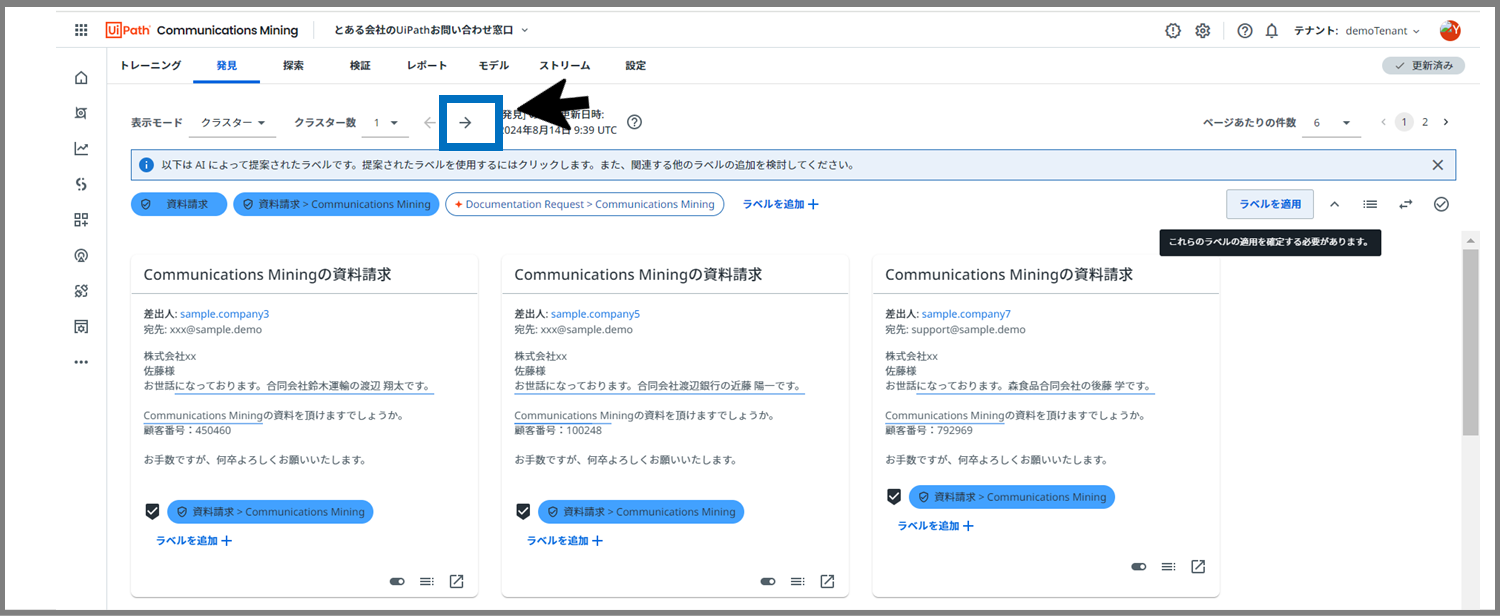
Task: Click the scrollbar up arrow
Action: 1470,239
